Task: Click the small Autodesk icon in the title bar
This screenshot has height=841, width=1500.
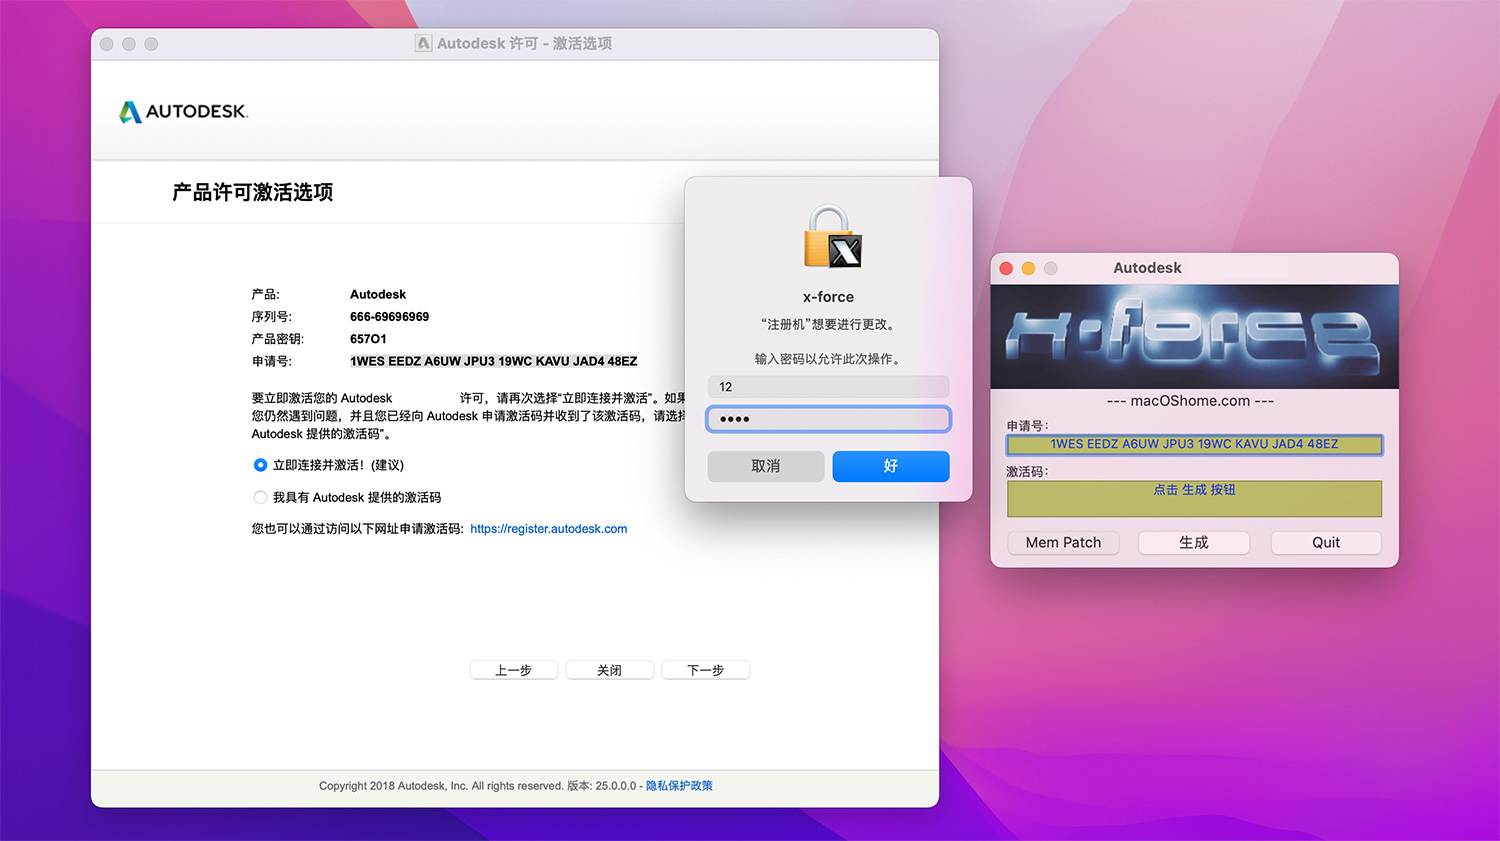Action: (x=424, y=43)
